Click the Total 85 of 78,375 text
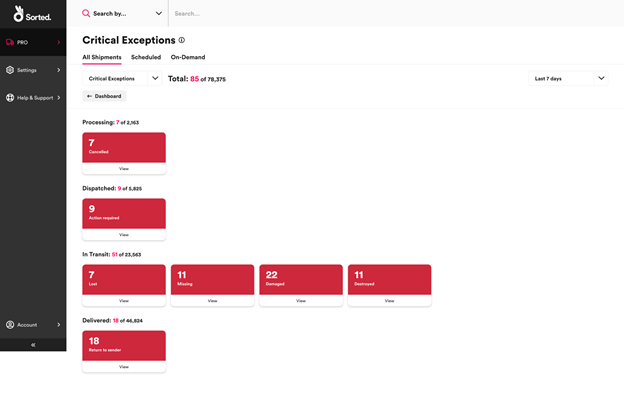This screenshot has height=396, width=624. [x=197, y=79]
